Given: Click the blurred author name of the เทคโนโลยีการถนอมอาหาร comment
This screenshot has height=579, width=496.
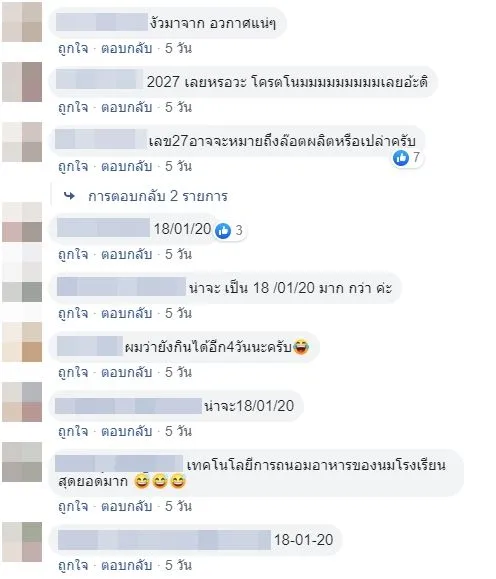Looking at the screenshot, I should tap(119, 463).
